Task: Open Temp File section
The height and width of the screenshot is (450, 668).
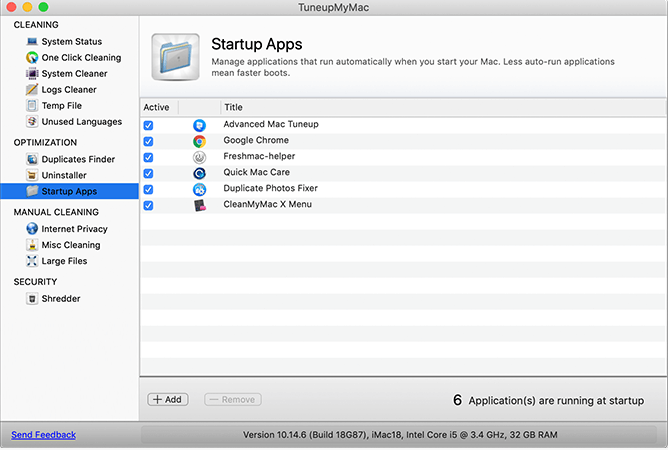Action: tap(61, 105)
